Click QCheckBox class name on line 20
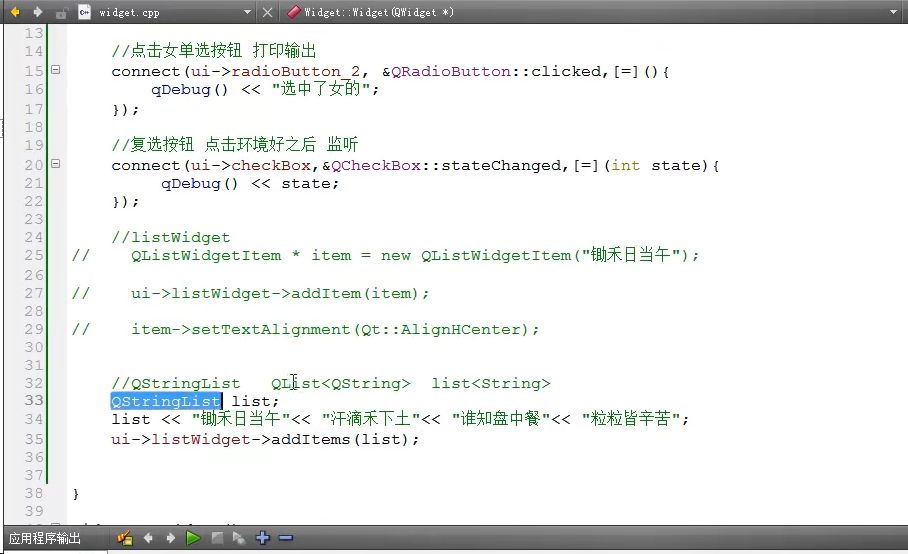 [376, 166]
